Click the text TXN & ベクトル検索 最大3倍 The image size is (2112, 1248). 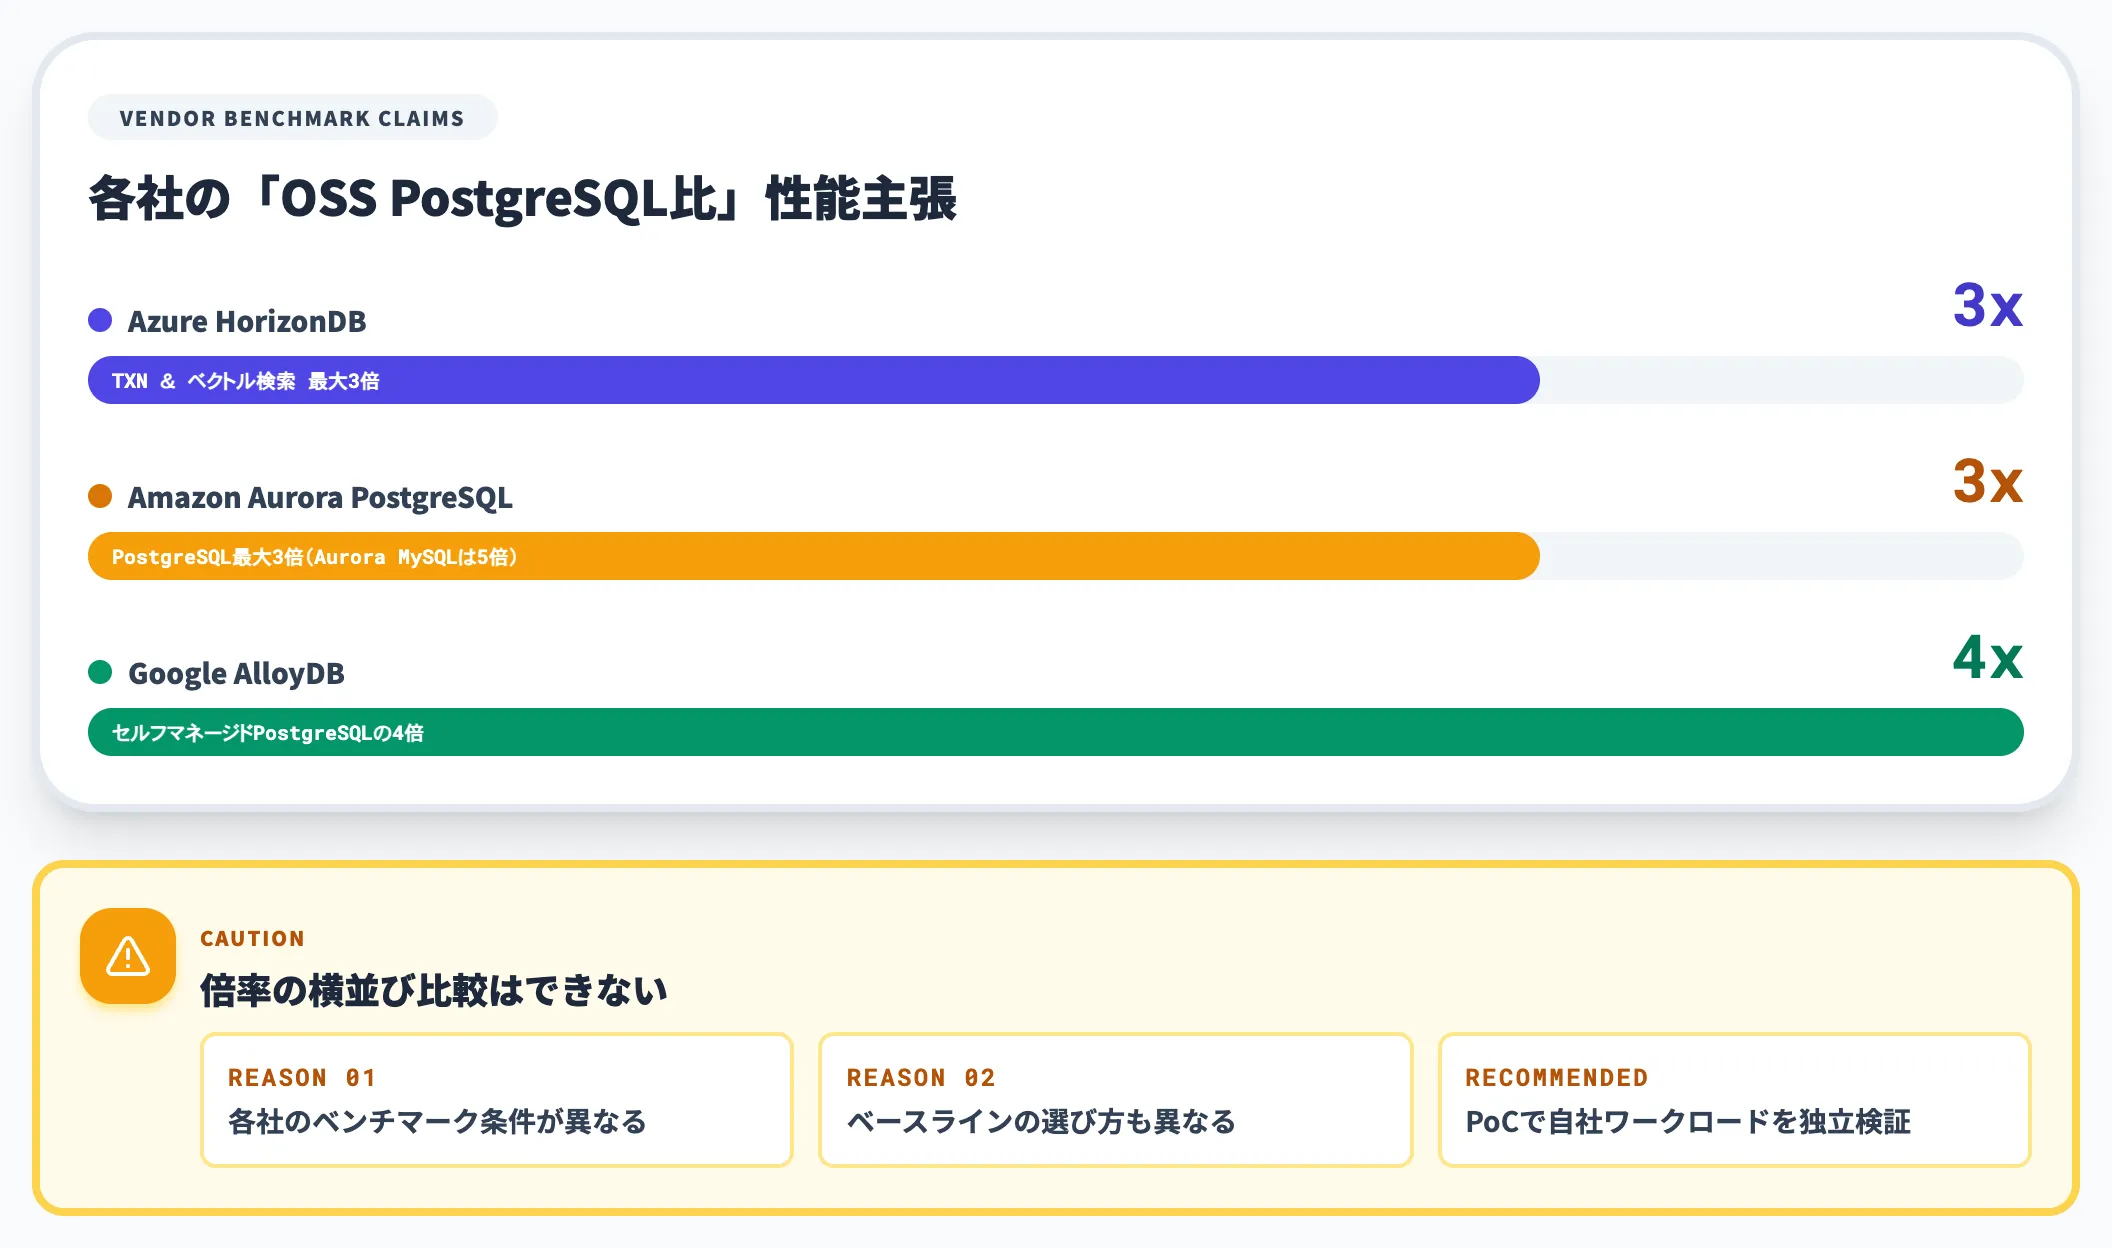point(245,381)
